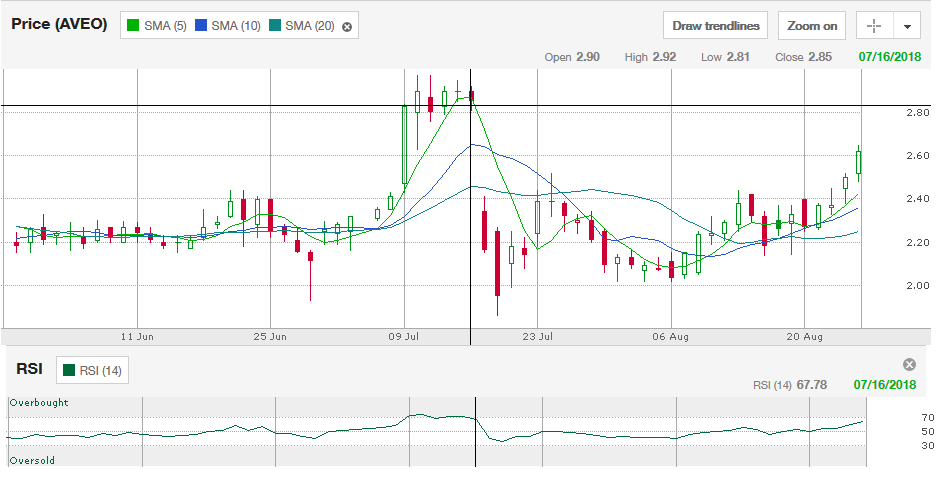Click the blue SMA (10) color swatch
The image size is (939, 480).
click(201, 26)
